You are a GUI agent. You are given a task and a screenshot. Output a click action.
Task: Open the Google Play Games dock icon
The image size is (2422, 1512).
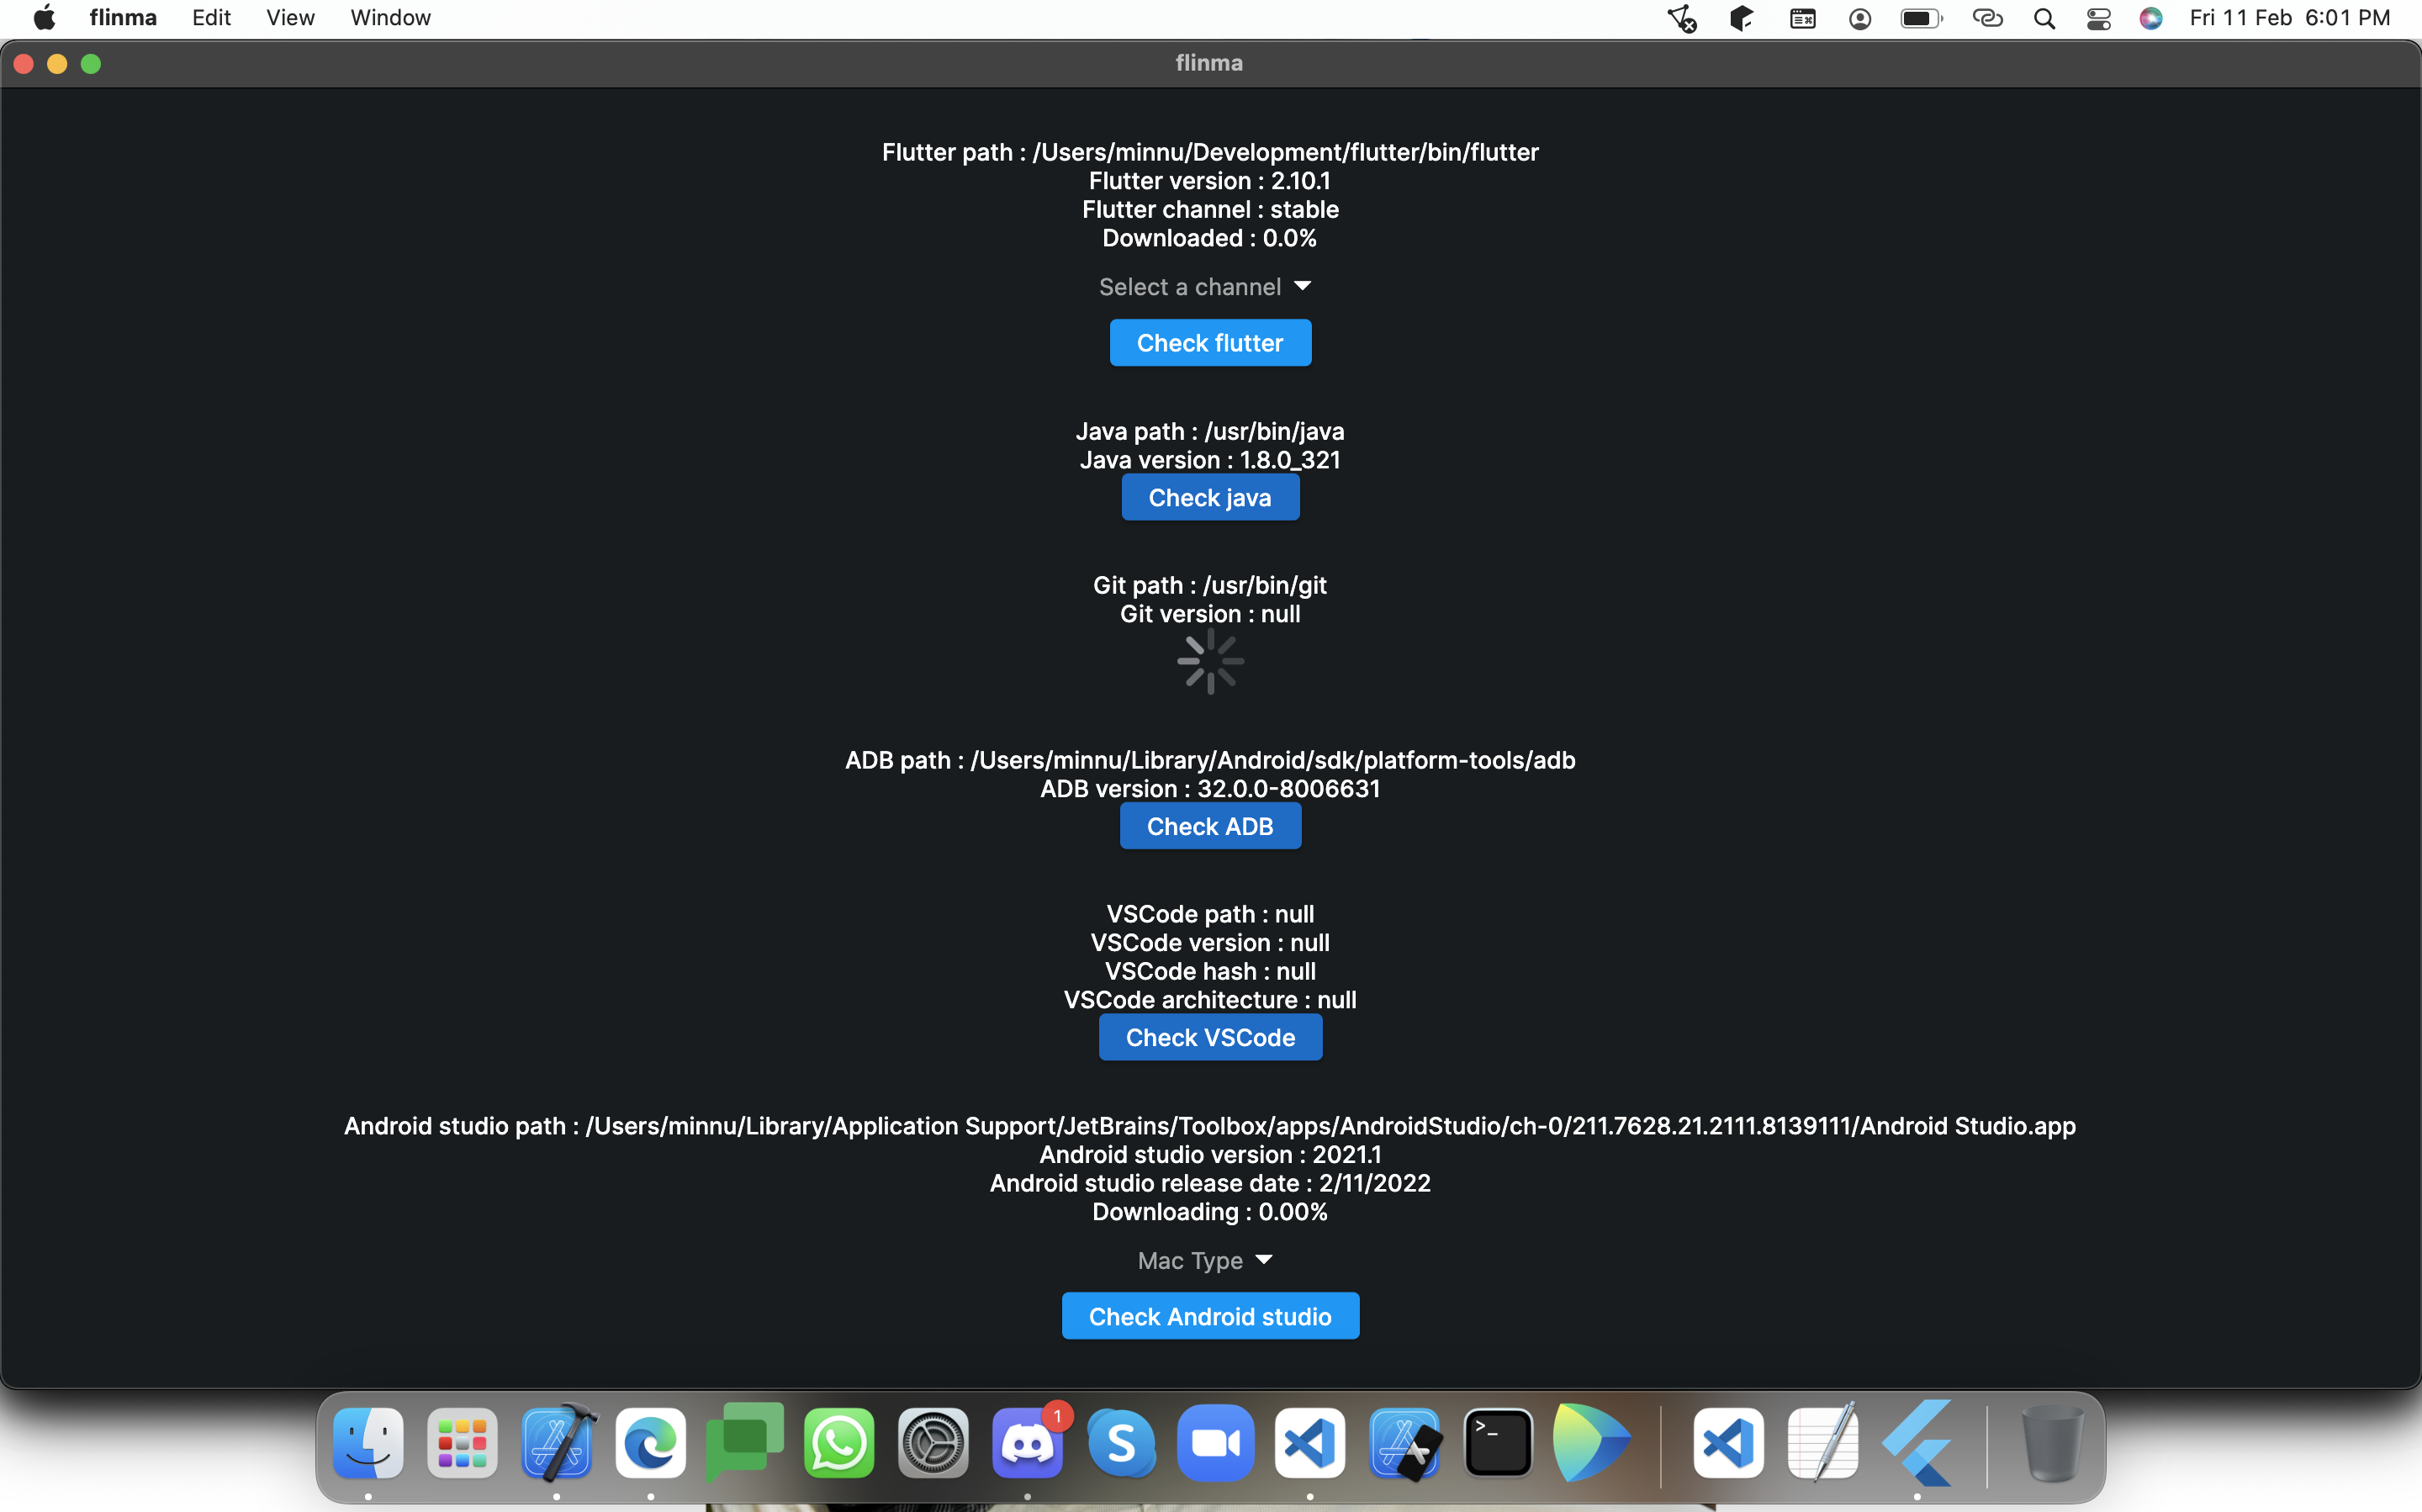point(1592,1443)
